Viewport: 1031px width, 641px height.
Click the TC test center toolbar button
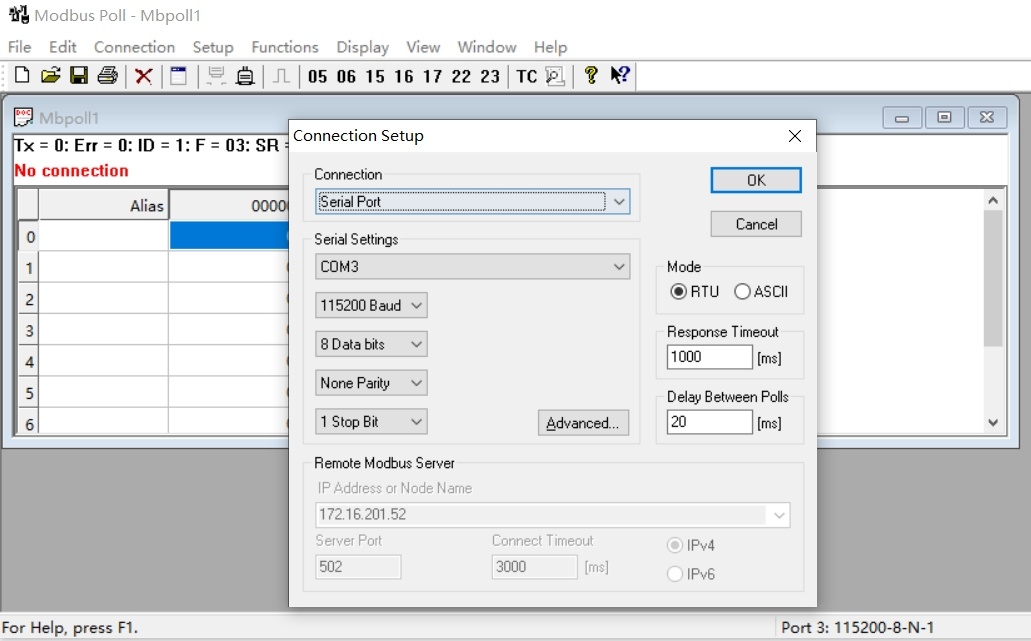526,76
